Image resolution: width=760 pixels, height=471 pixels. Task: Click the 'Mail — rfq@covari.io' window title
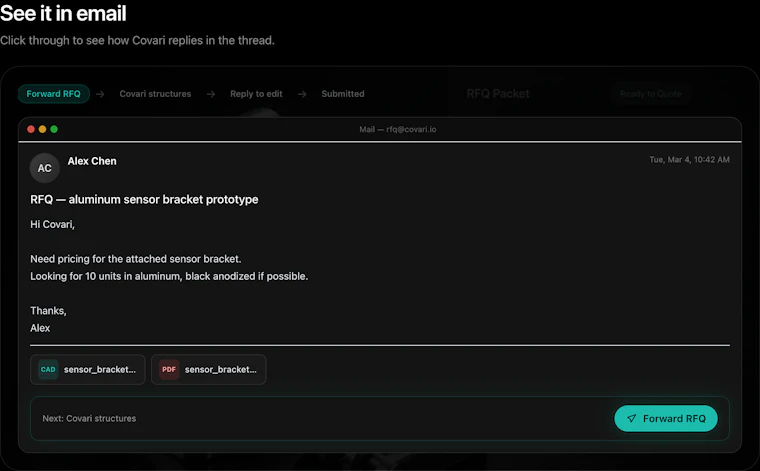(397, 129)
